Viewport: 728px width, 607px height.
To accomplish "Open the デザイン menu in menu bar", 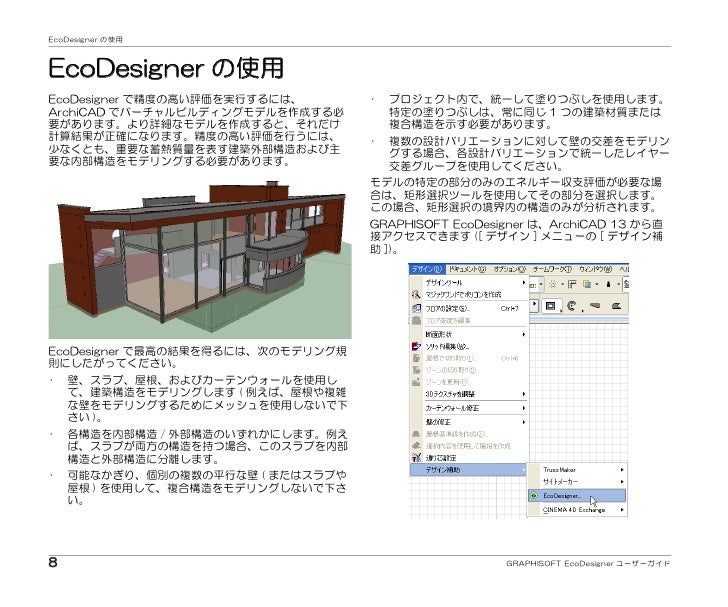I will (427, 269).
